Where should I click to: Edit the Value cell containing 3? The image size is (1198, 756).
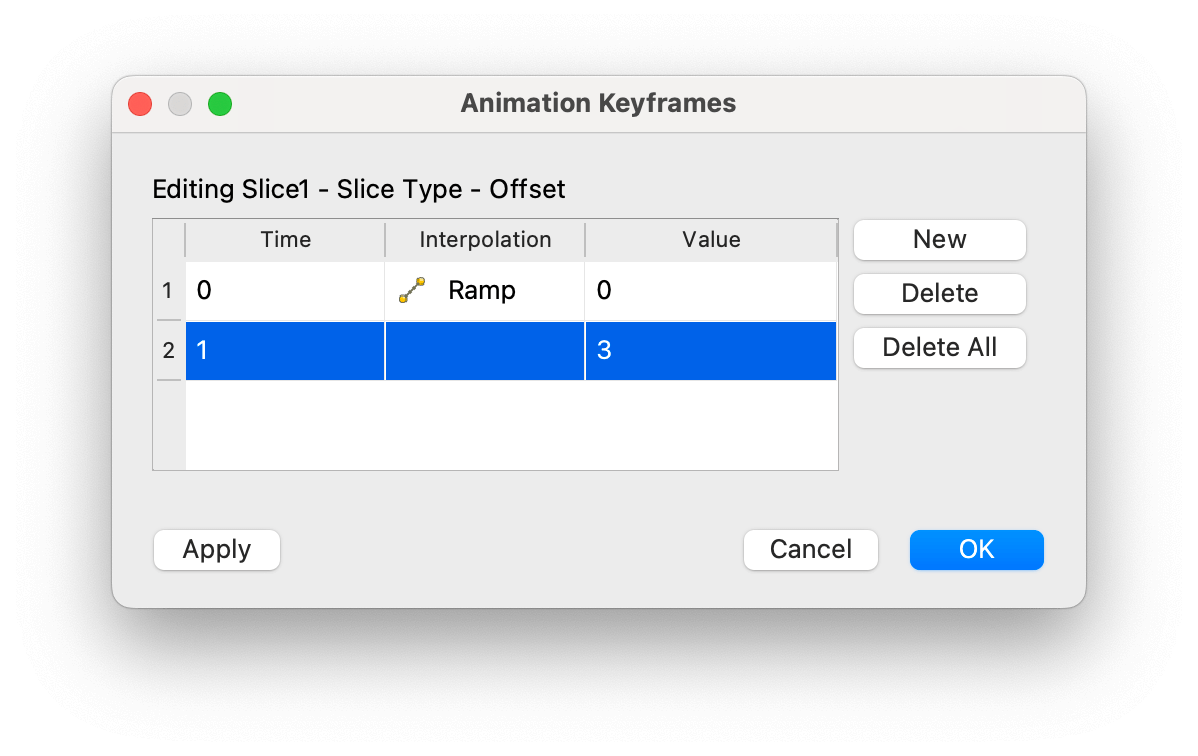[x=710, y=351]
